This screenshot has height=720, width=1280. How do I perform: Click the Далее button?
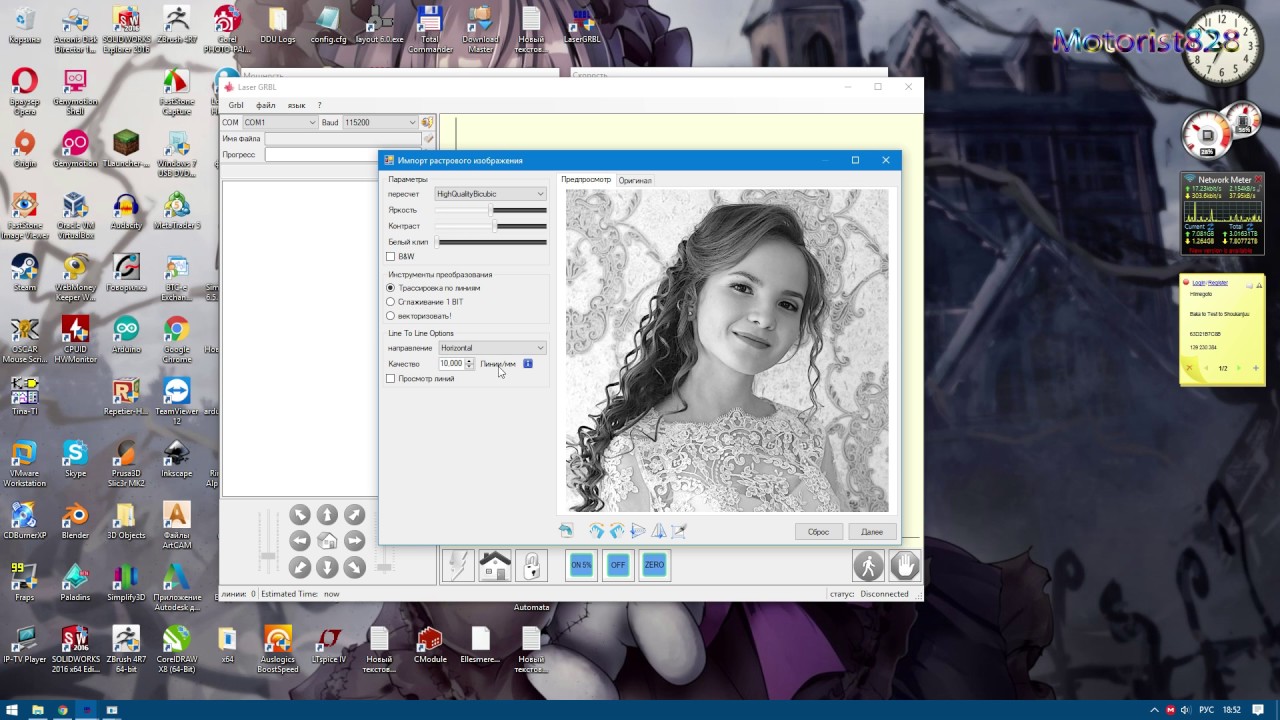click(872, 532)
